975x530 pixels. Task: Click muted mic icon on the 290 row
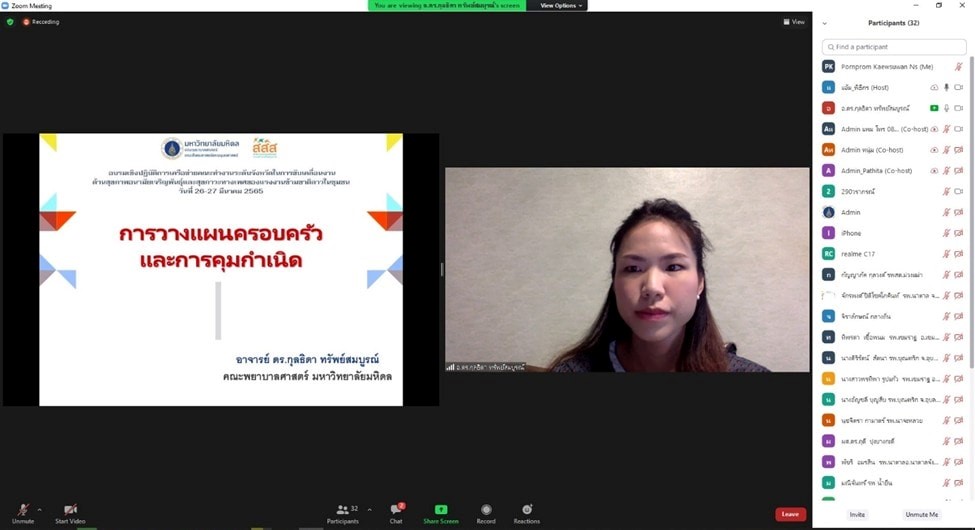point(946,192)
